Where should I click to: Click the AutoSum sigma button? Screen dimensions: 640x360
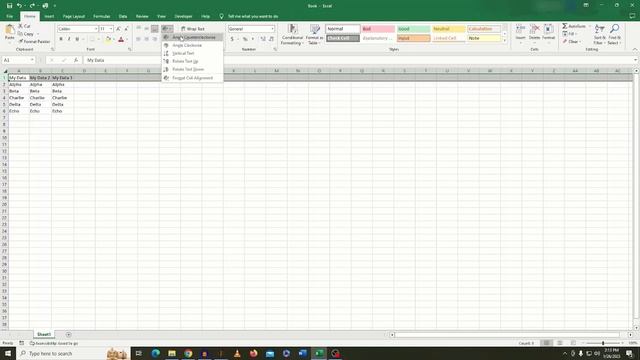pos(574,26)
